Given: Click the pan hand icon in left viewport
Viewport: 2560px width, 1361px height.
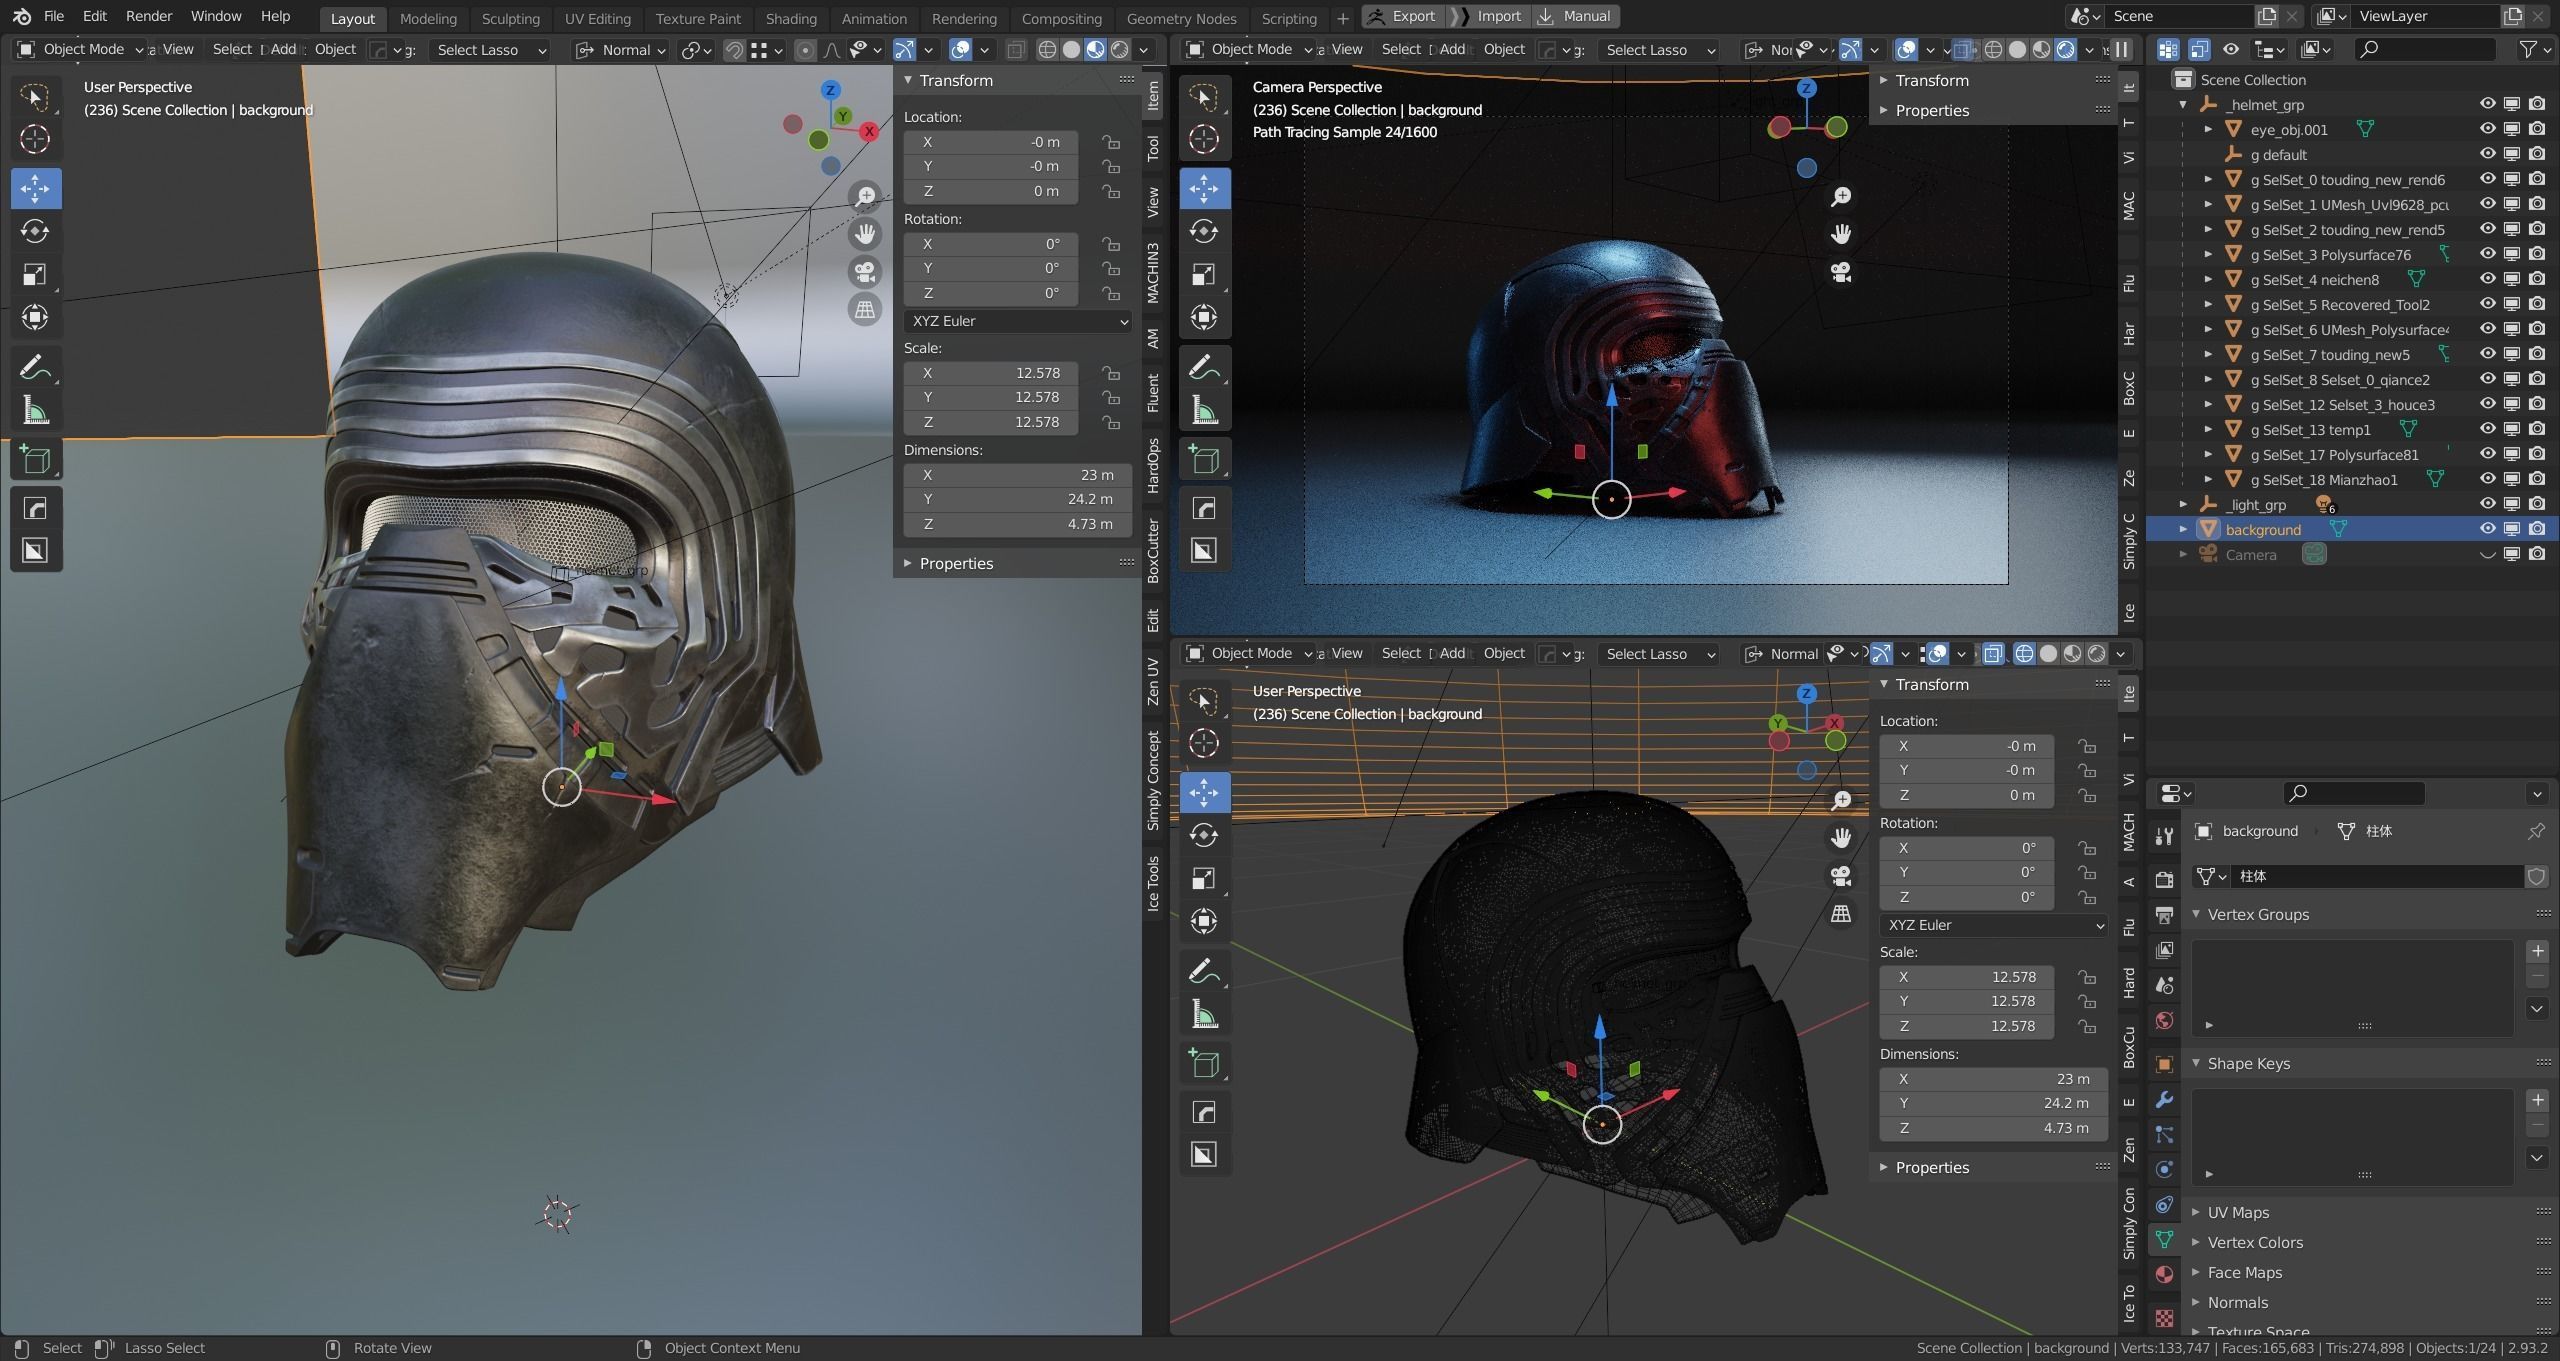Looking at the screenshot, I should [866, 234].
